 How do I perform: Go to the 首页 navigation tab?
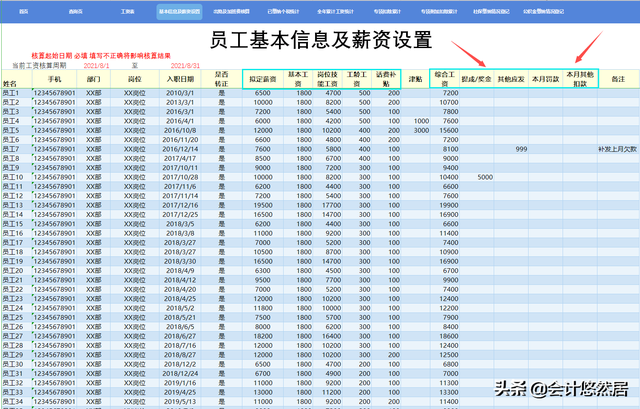(x=24, y=11)
